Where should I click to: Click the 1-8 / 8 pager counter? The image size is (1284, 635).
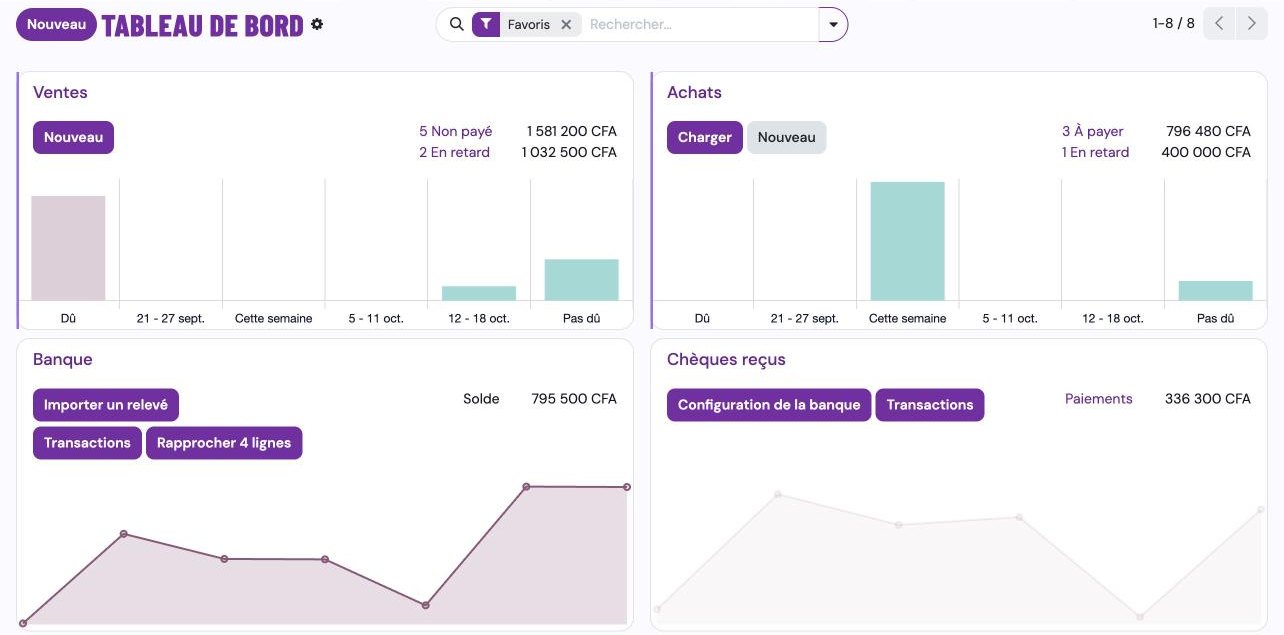[1173, 23]
